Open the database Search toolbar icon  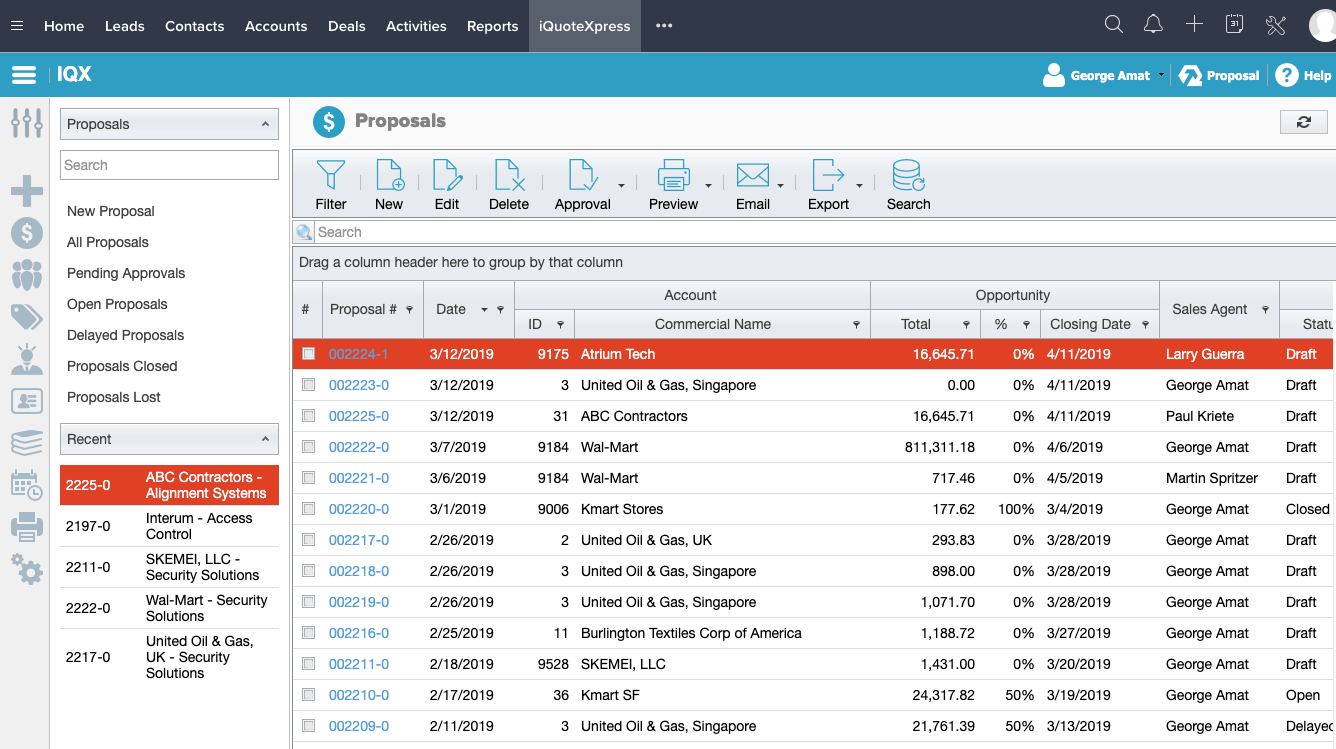pyautogui.click(x=908, y=176)
